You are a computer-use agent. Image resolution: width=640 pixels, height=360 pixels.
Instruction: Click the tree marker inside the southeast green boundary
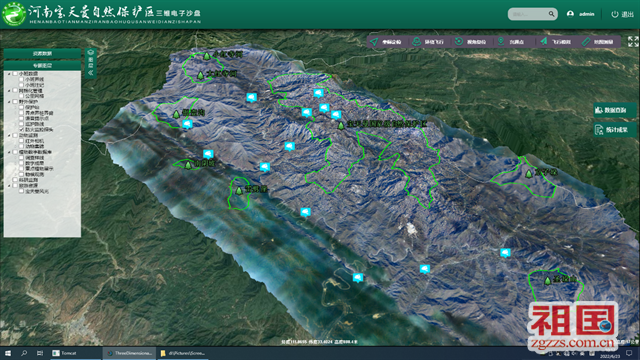548,280
